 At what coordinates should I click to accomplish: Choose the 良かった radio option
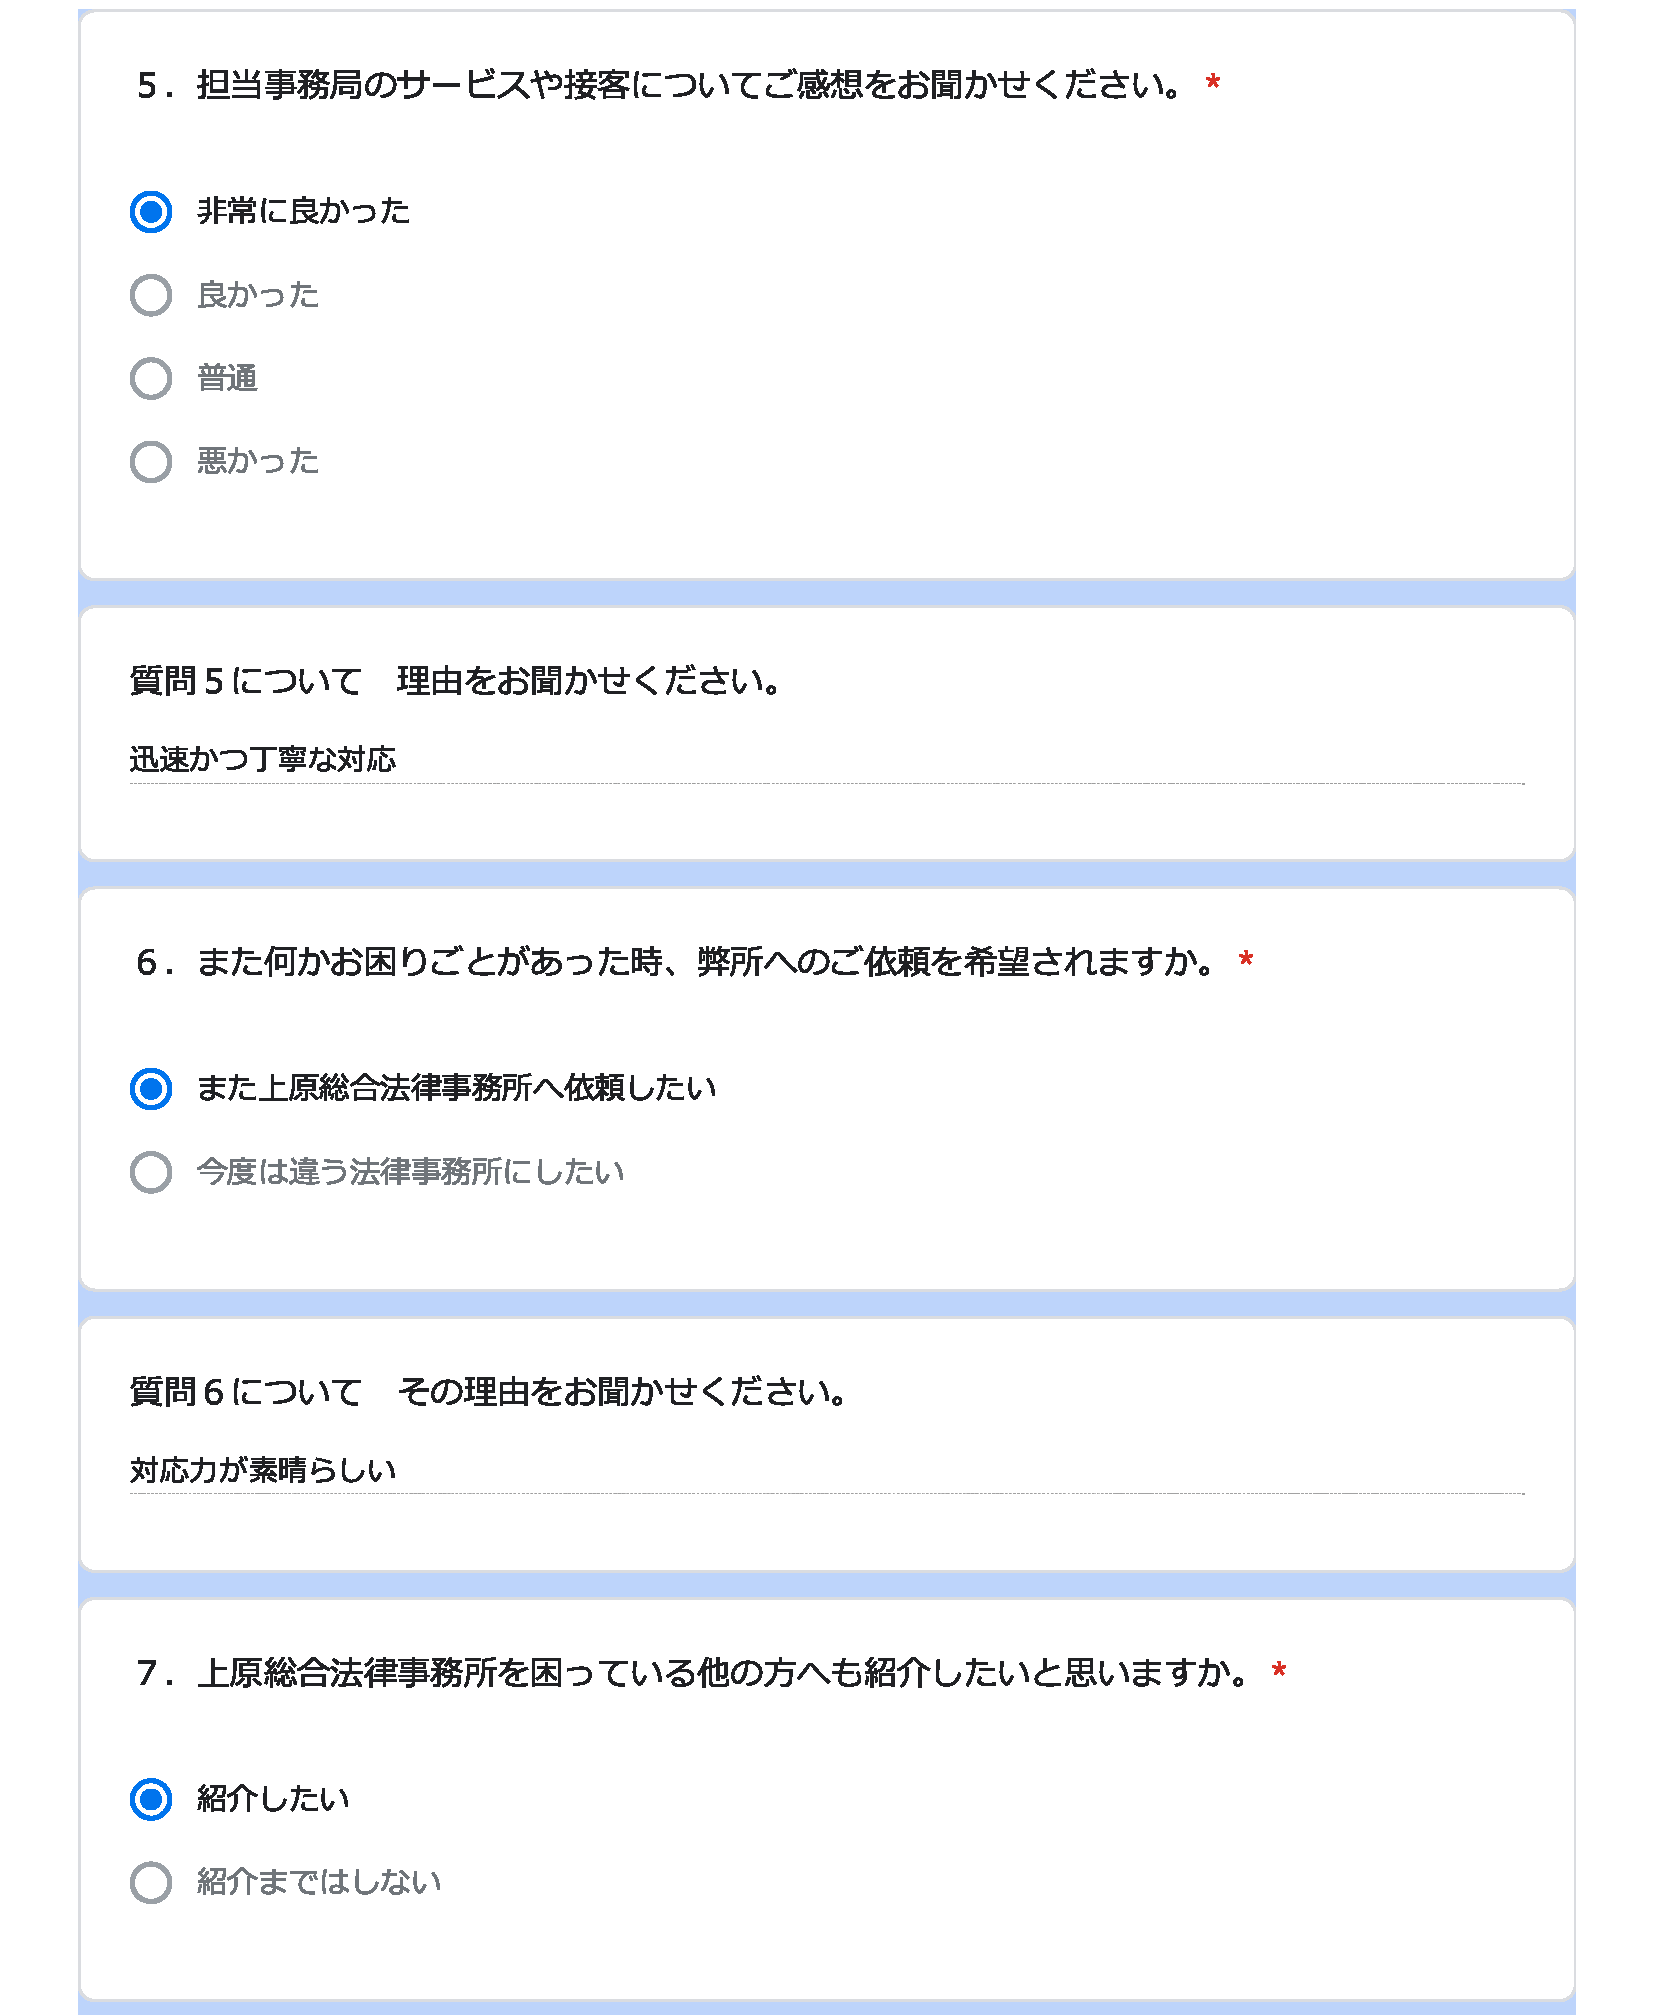point(151,295)
